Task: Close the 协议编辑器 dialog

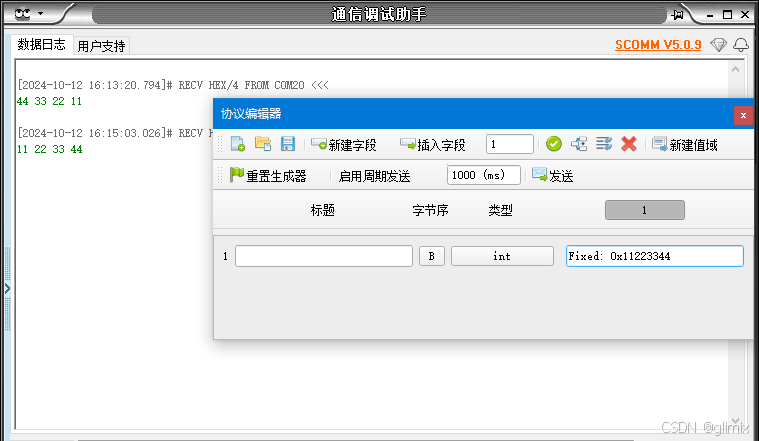Action: (x=743, y=115)
